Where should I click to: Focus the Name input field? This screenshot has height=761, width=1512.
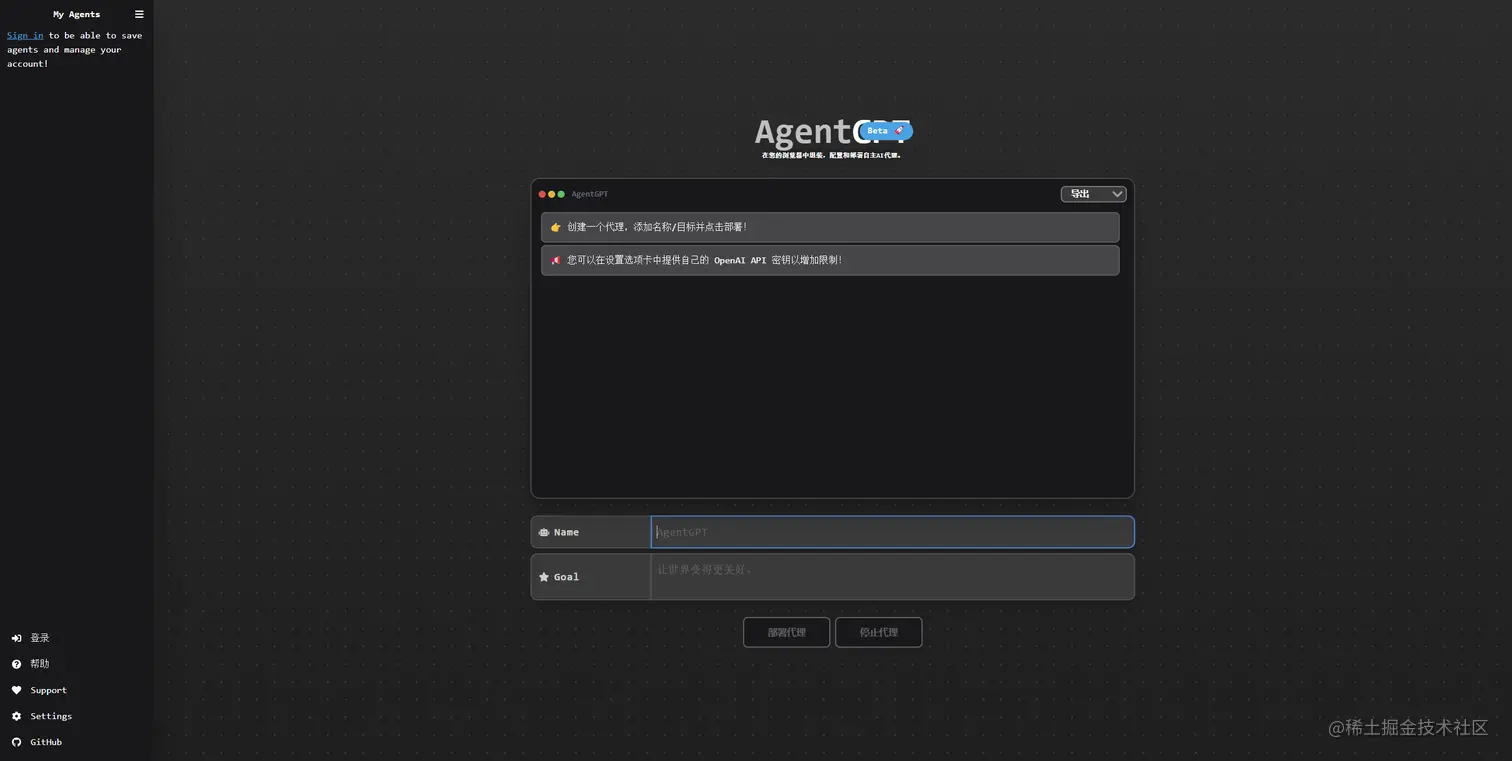tap(892, 532)
